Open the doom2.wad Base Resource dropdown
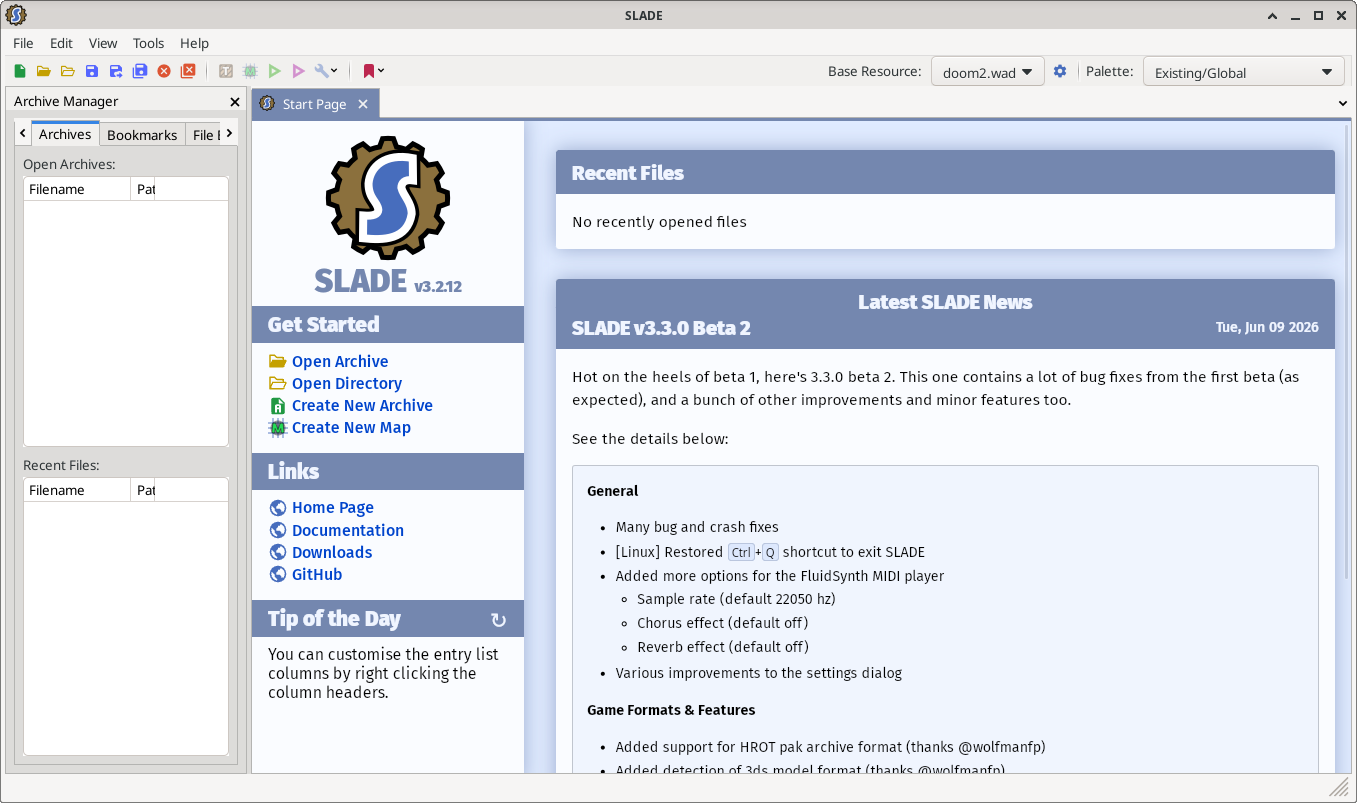 pyautogui.click(x=988, y=72)
